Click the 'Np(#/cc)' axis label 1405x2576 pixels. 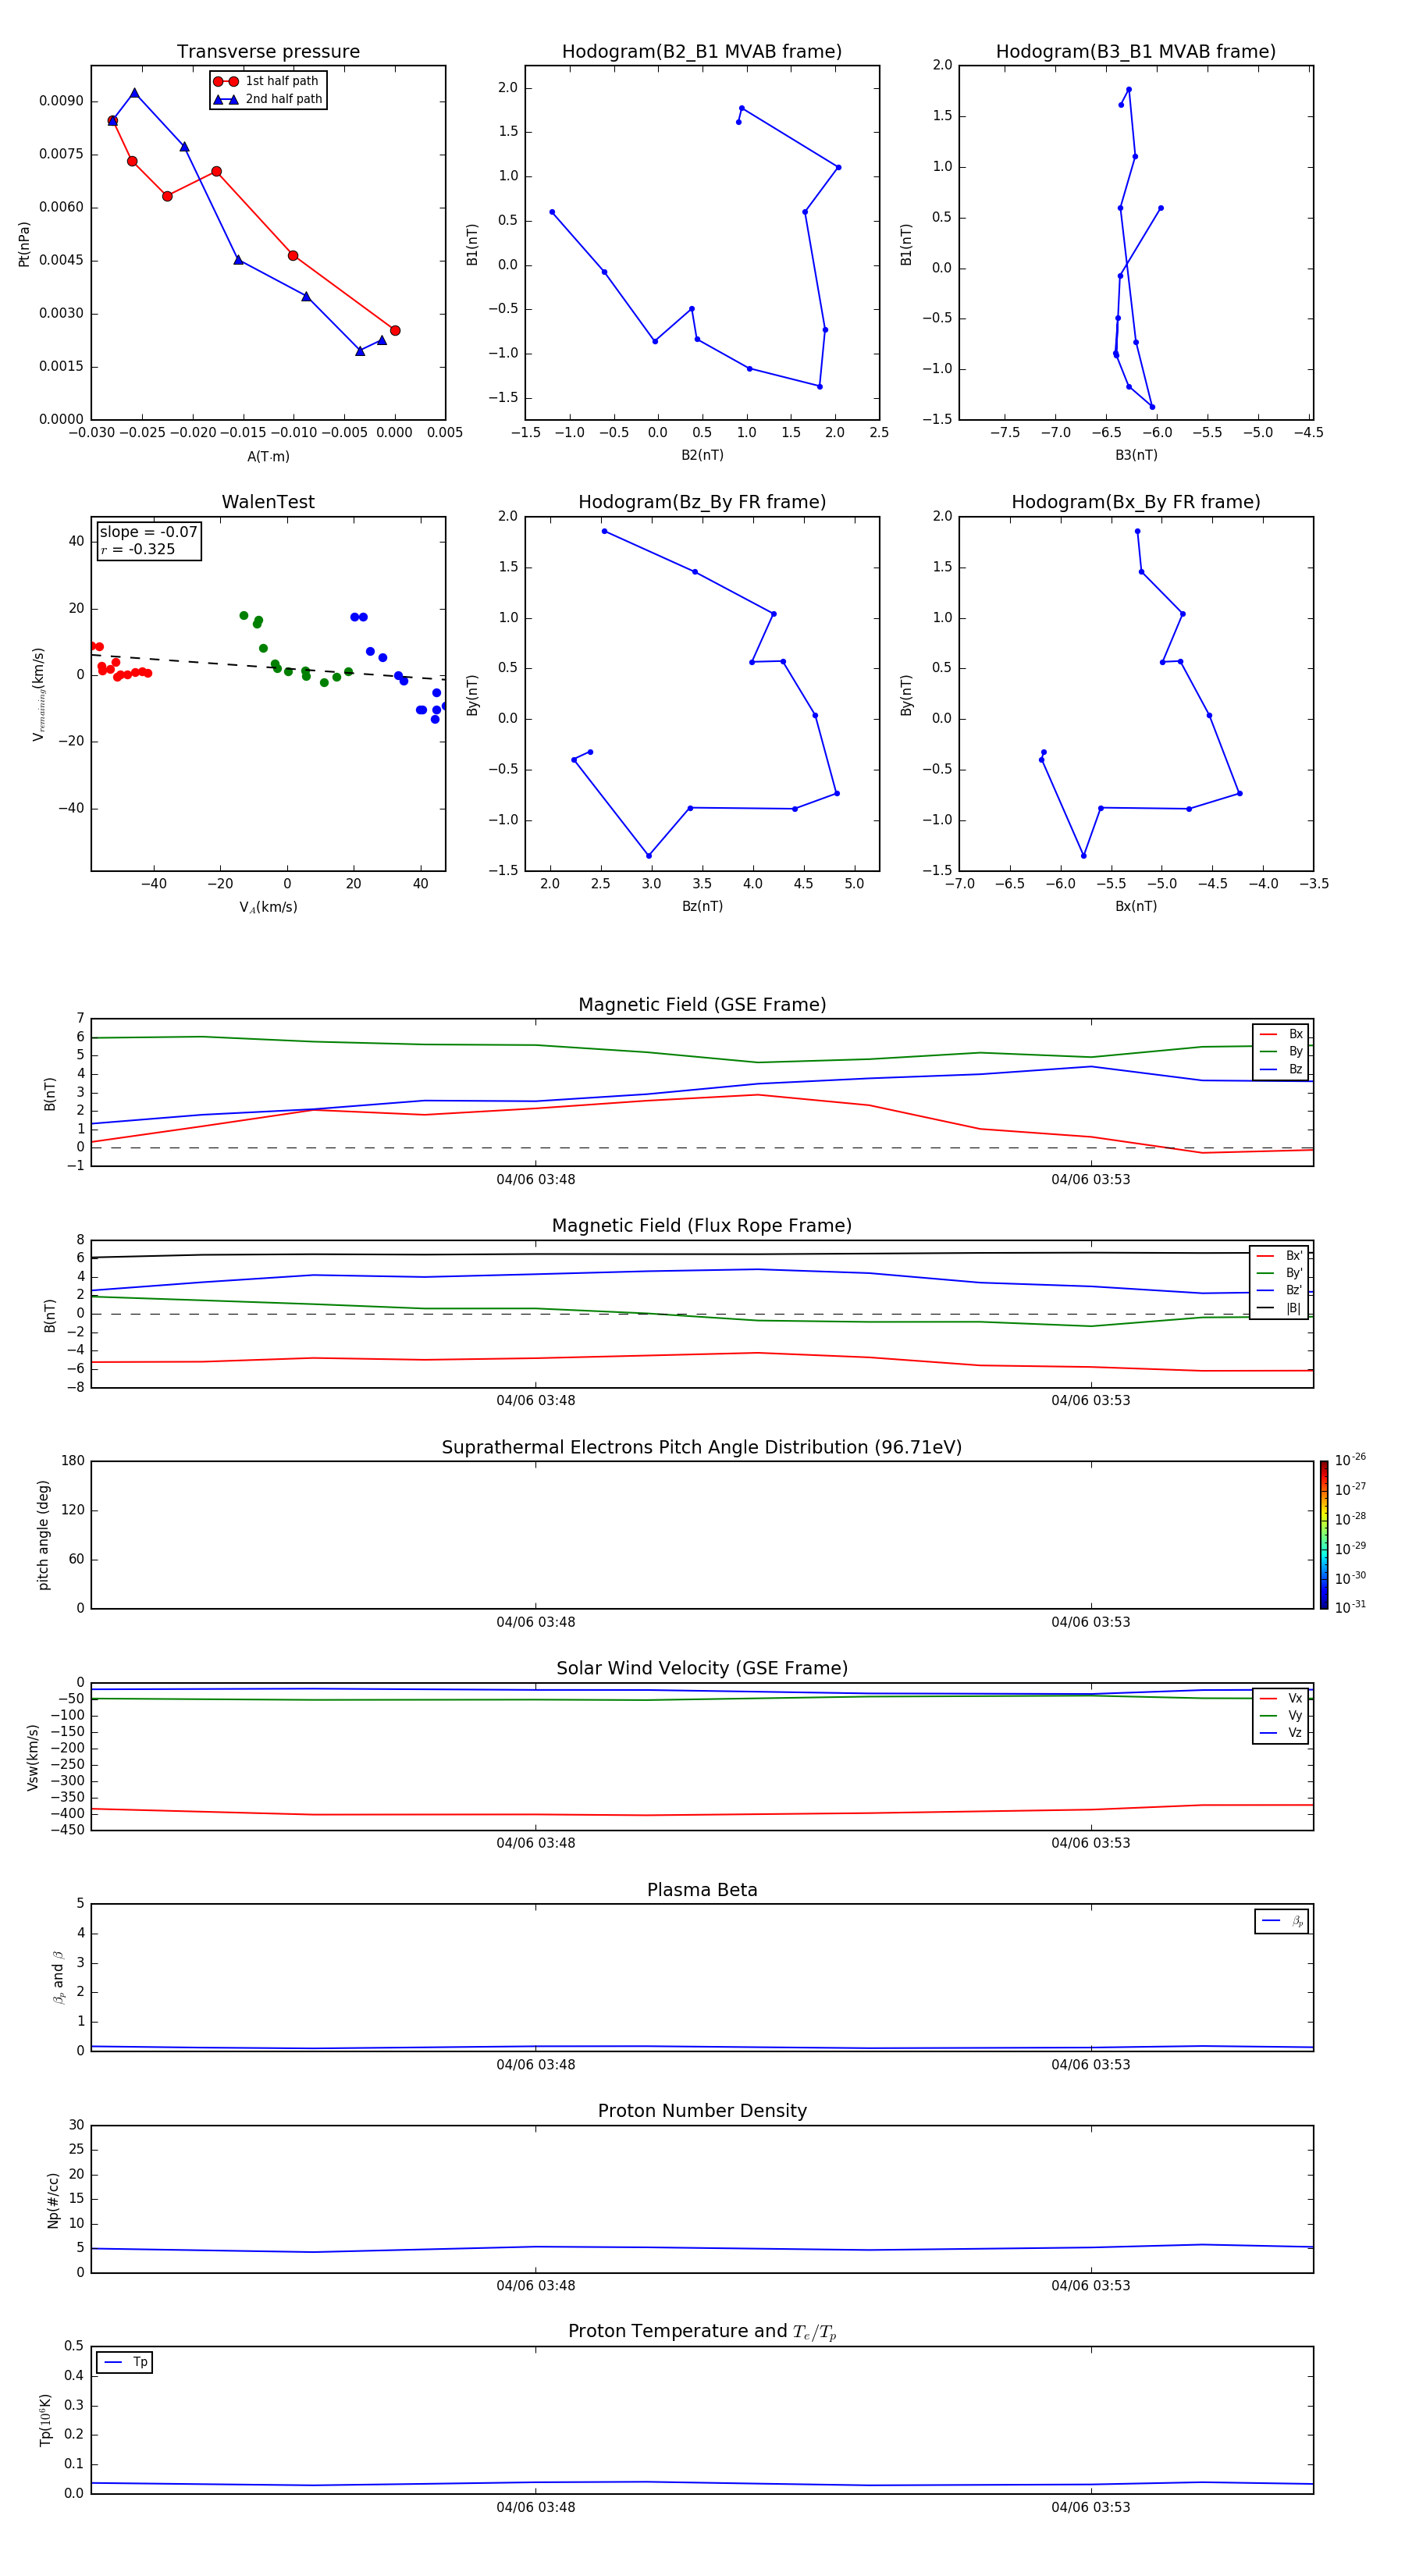tap(52, 2200)
